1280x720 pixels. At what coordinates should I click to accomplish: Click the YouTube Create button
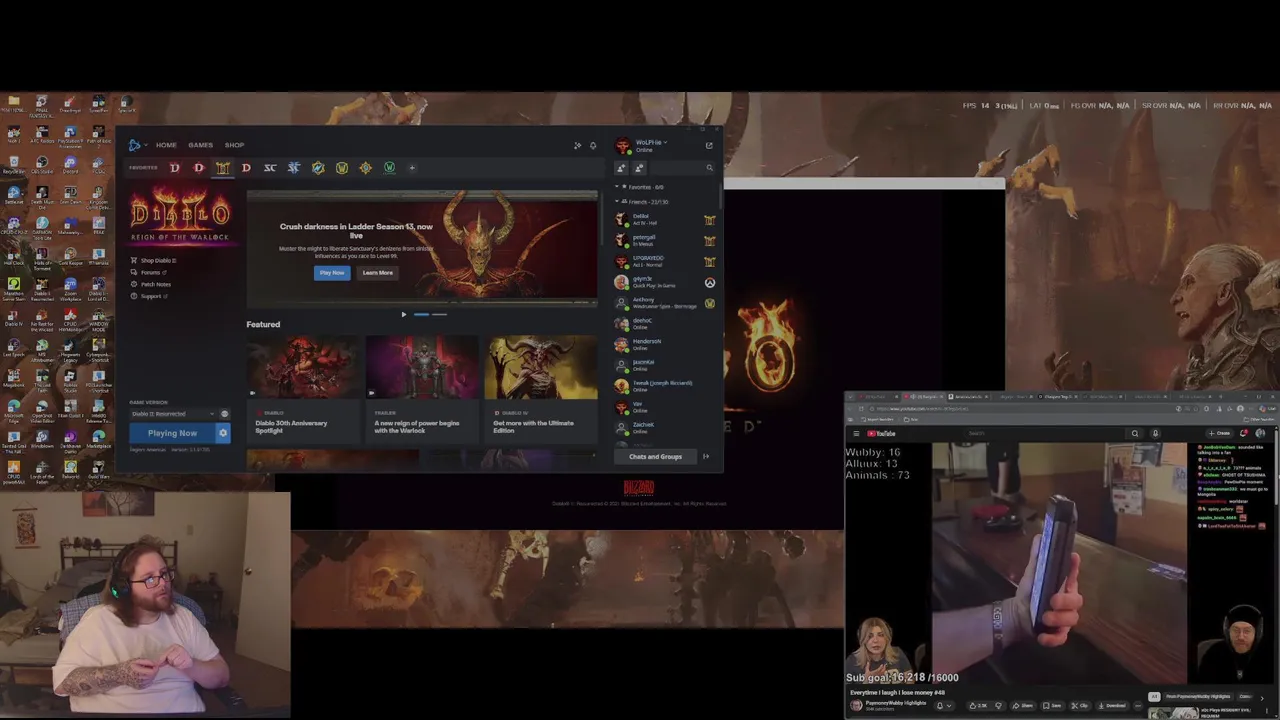pyautogui.click(x=1219, y=433)
